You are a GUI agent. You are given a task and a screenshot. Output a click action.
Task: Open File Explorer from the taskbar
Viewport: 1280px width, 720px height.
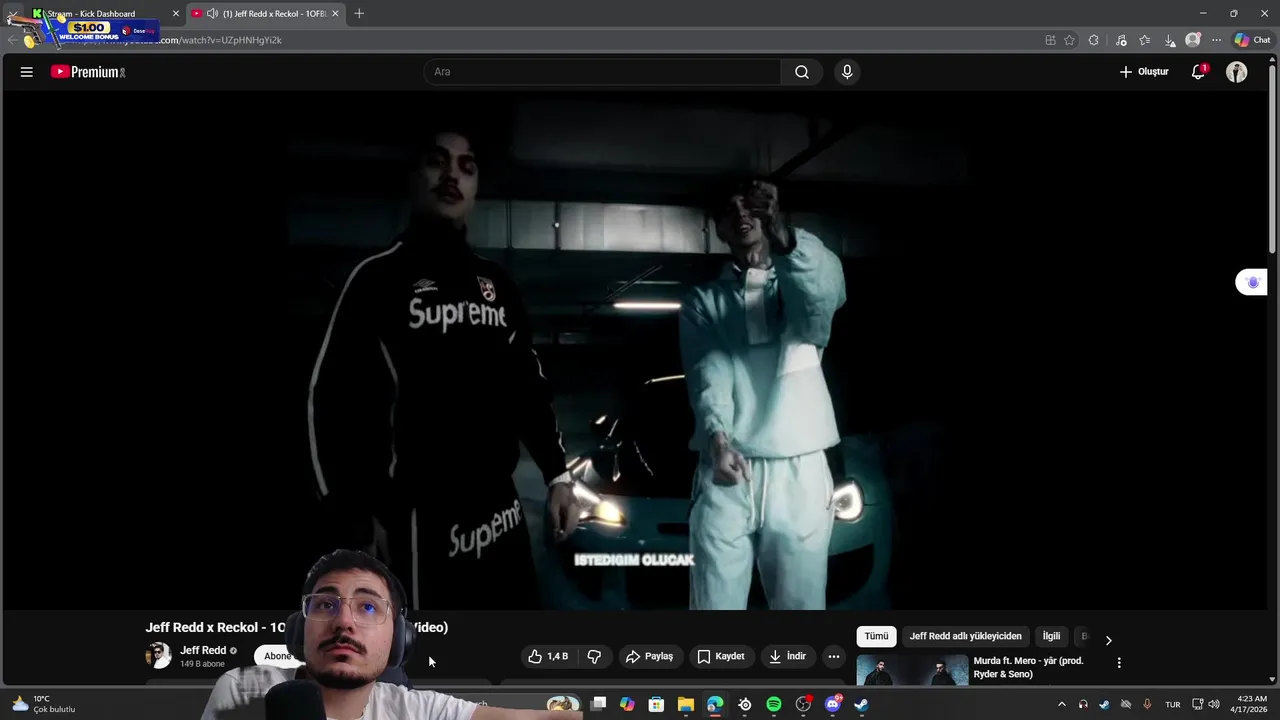(x=686, y=705)
